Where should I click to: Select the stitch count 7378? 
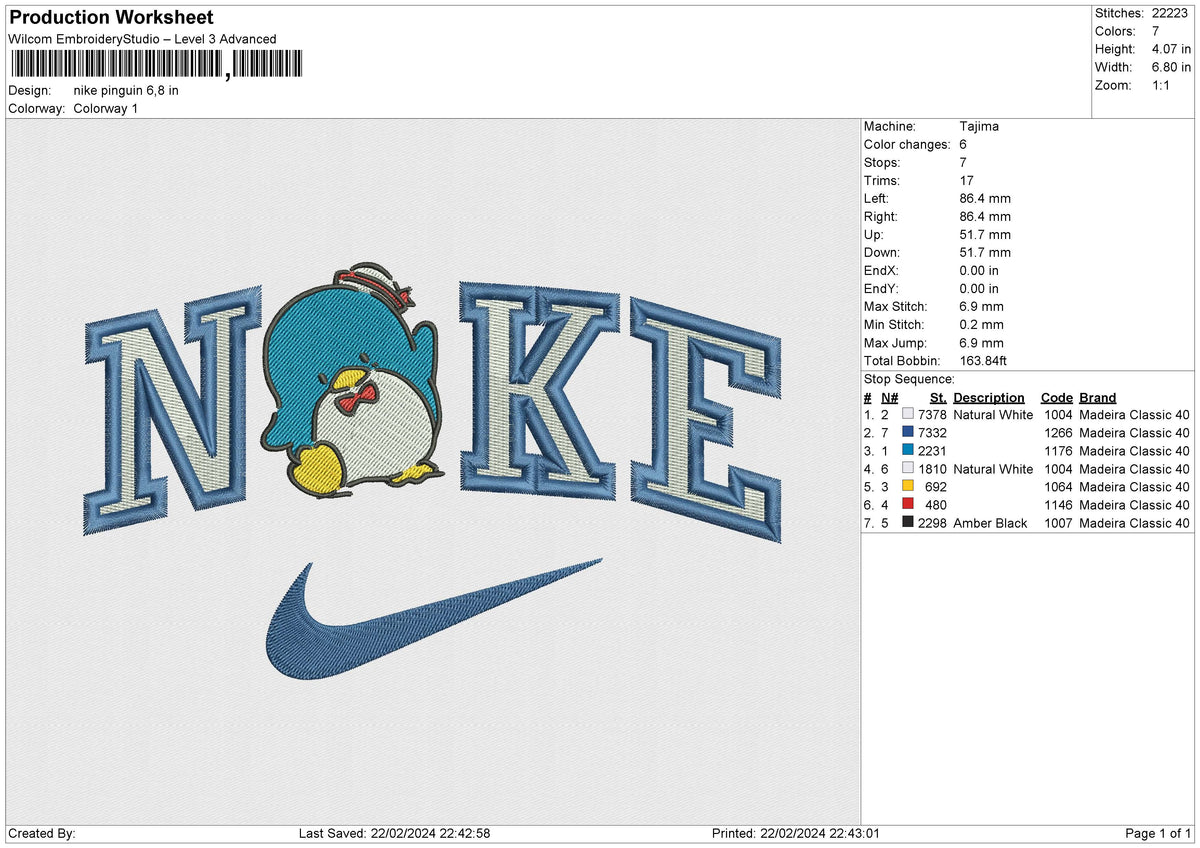(932, 414)
